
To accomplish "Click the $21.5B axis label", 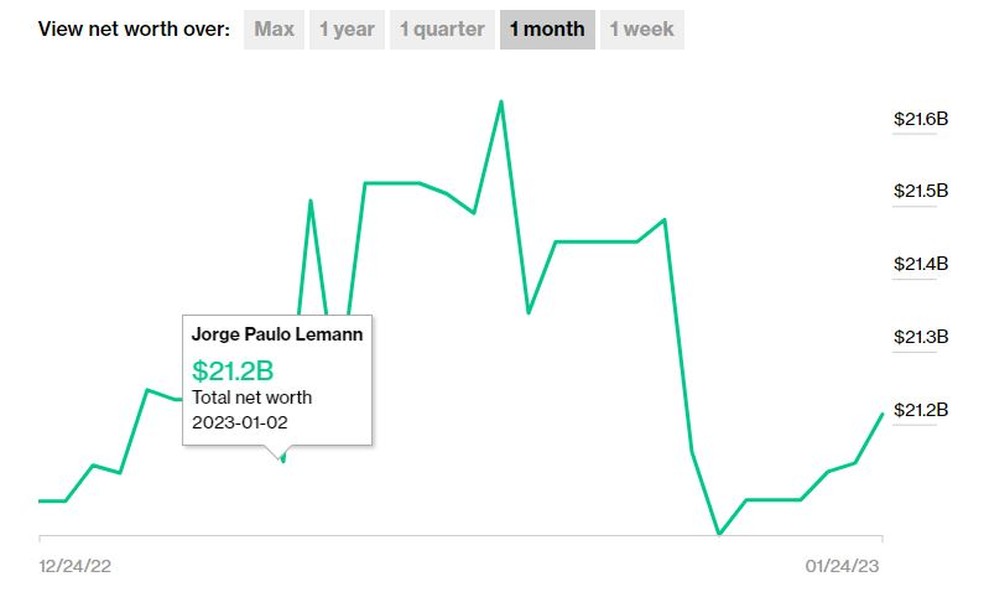I will [920, 192].
